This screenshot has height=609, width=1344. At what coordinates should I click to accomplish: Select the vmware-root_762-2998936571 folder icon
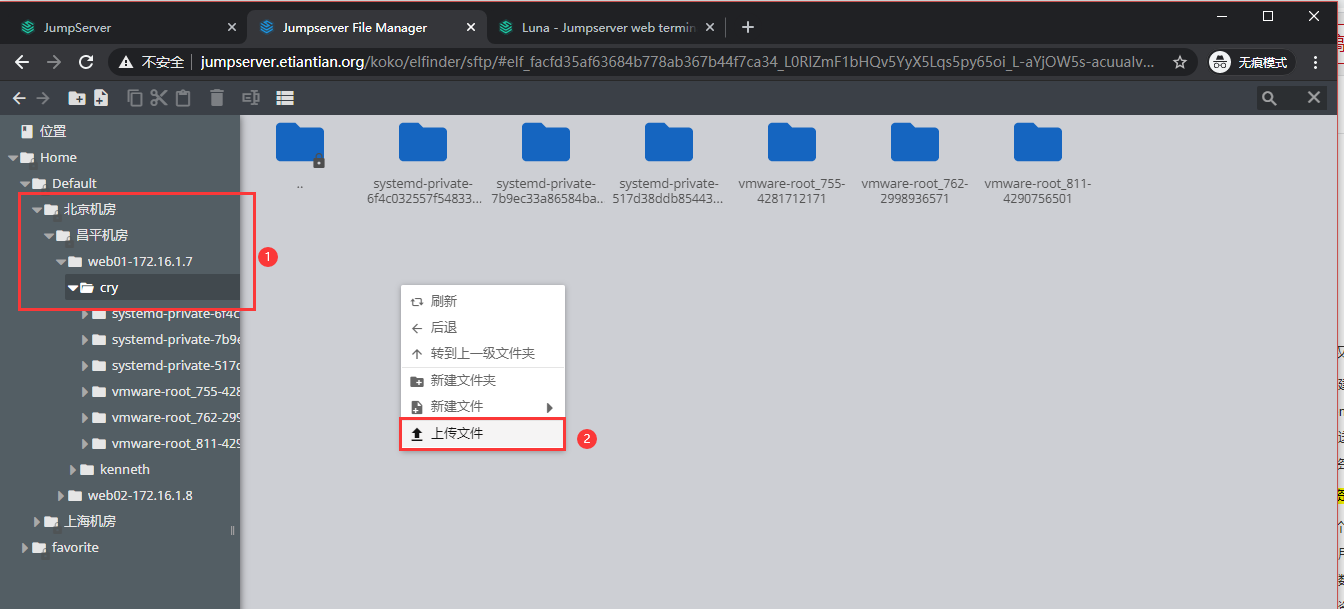pyautogui.click(x=915, y=142)
